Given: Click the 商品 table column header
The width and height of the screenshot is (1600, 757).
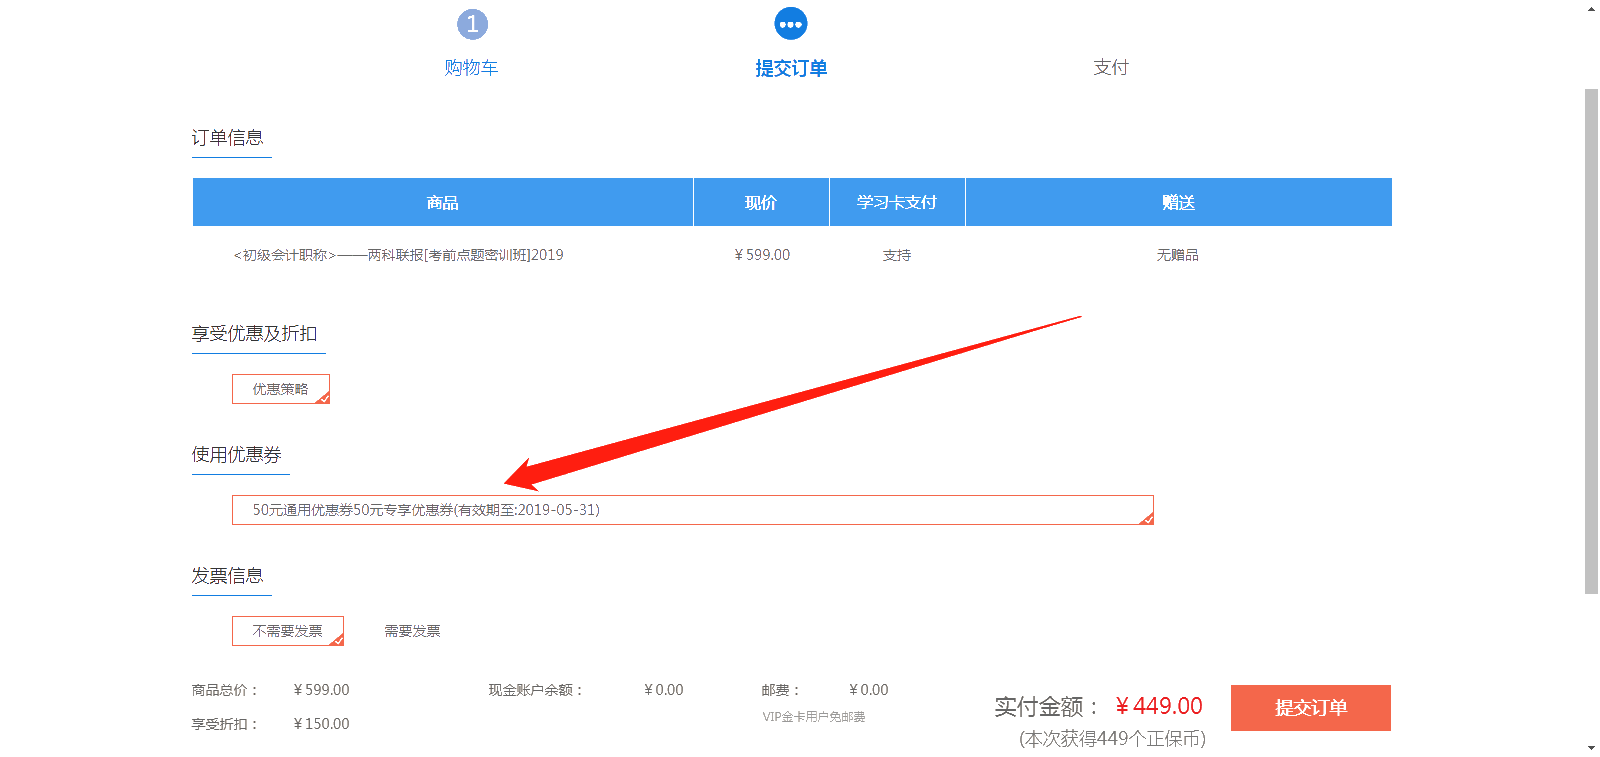Looking at the screenshot, I should (442, 203).
